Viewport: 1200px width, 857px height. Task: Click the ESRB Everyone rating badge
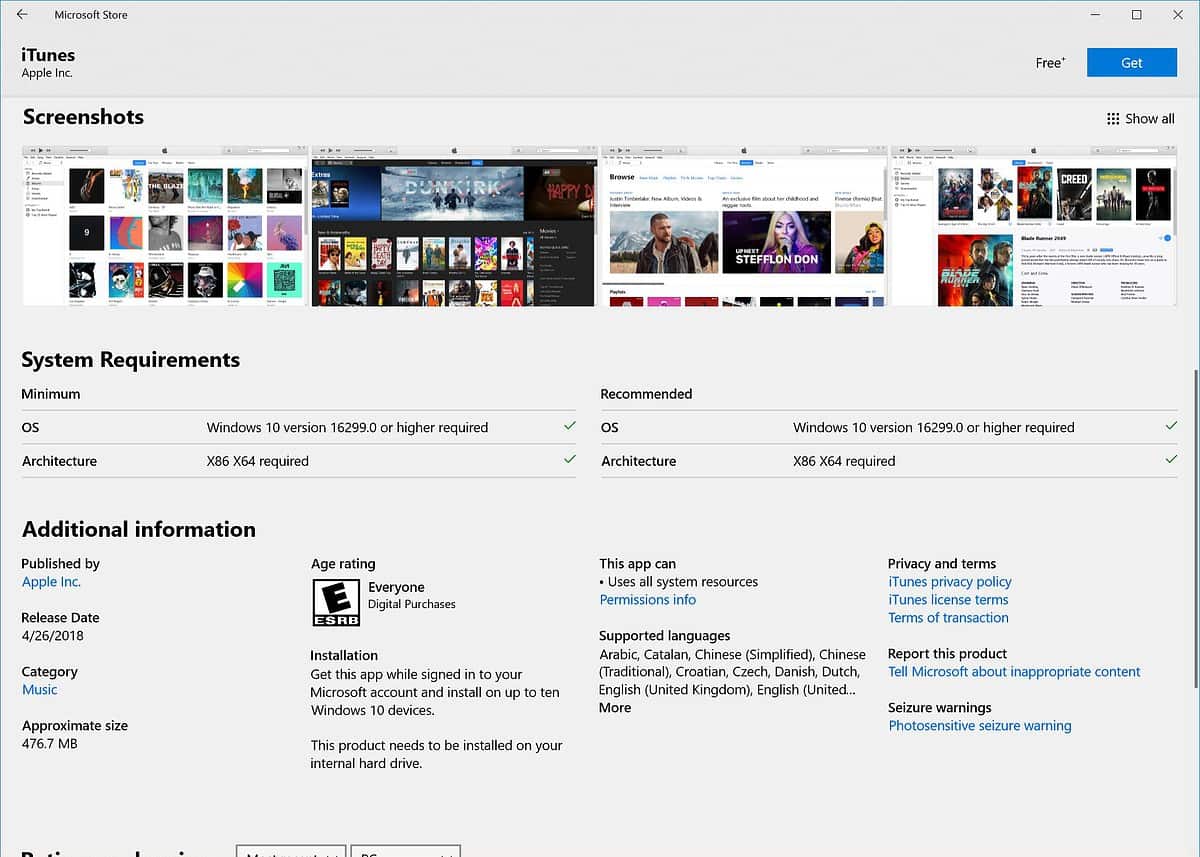tap(335, 602)
